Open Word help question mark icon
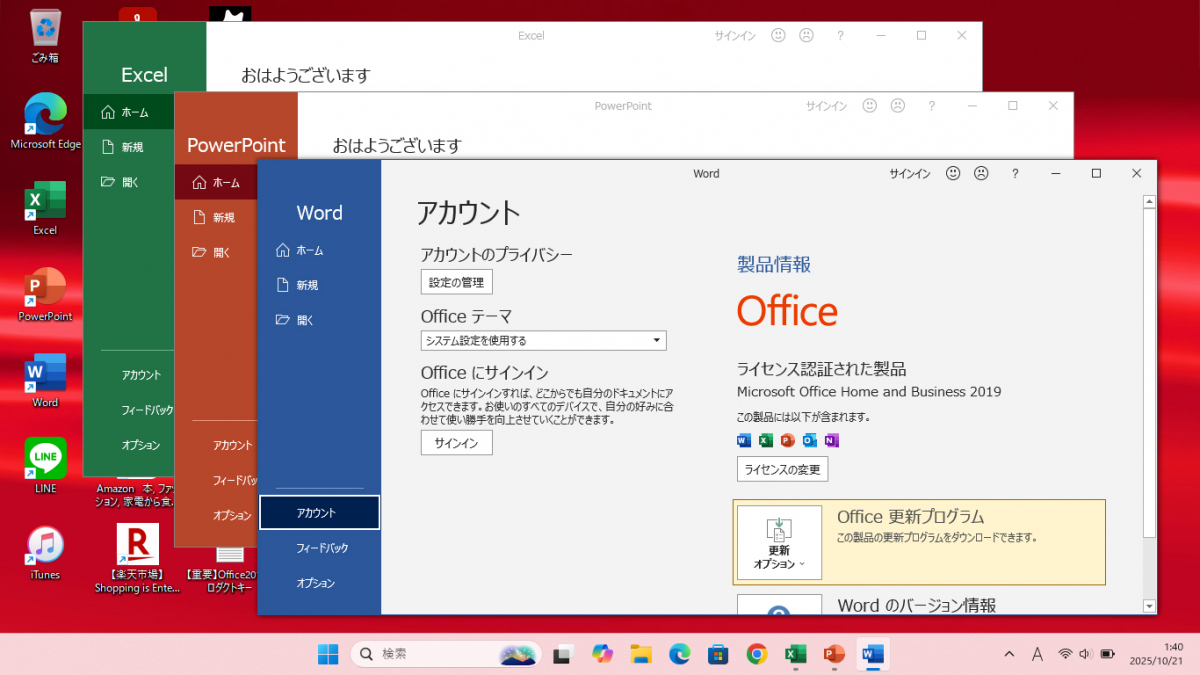 (x=1015, y=173)
